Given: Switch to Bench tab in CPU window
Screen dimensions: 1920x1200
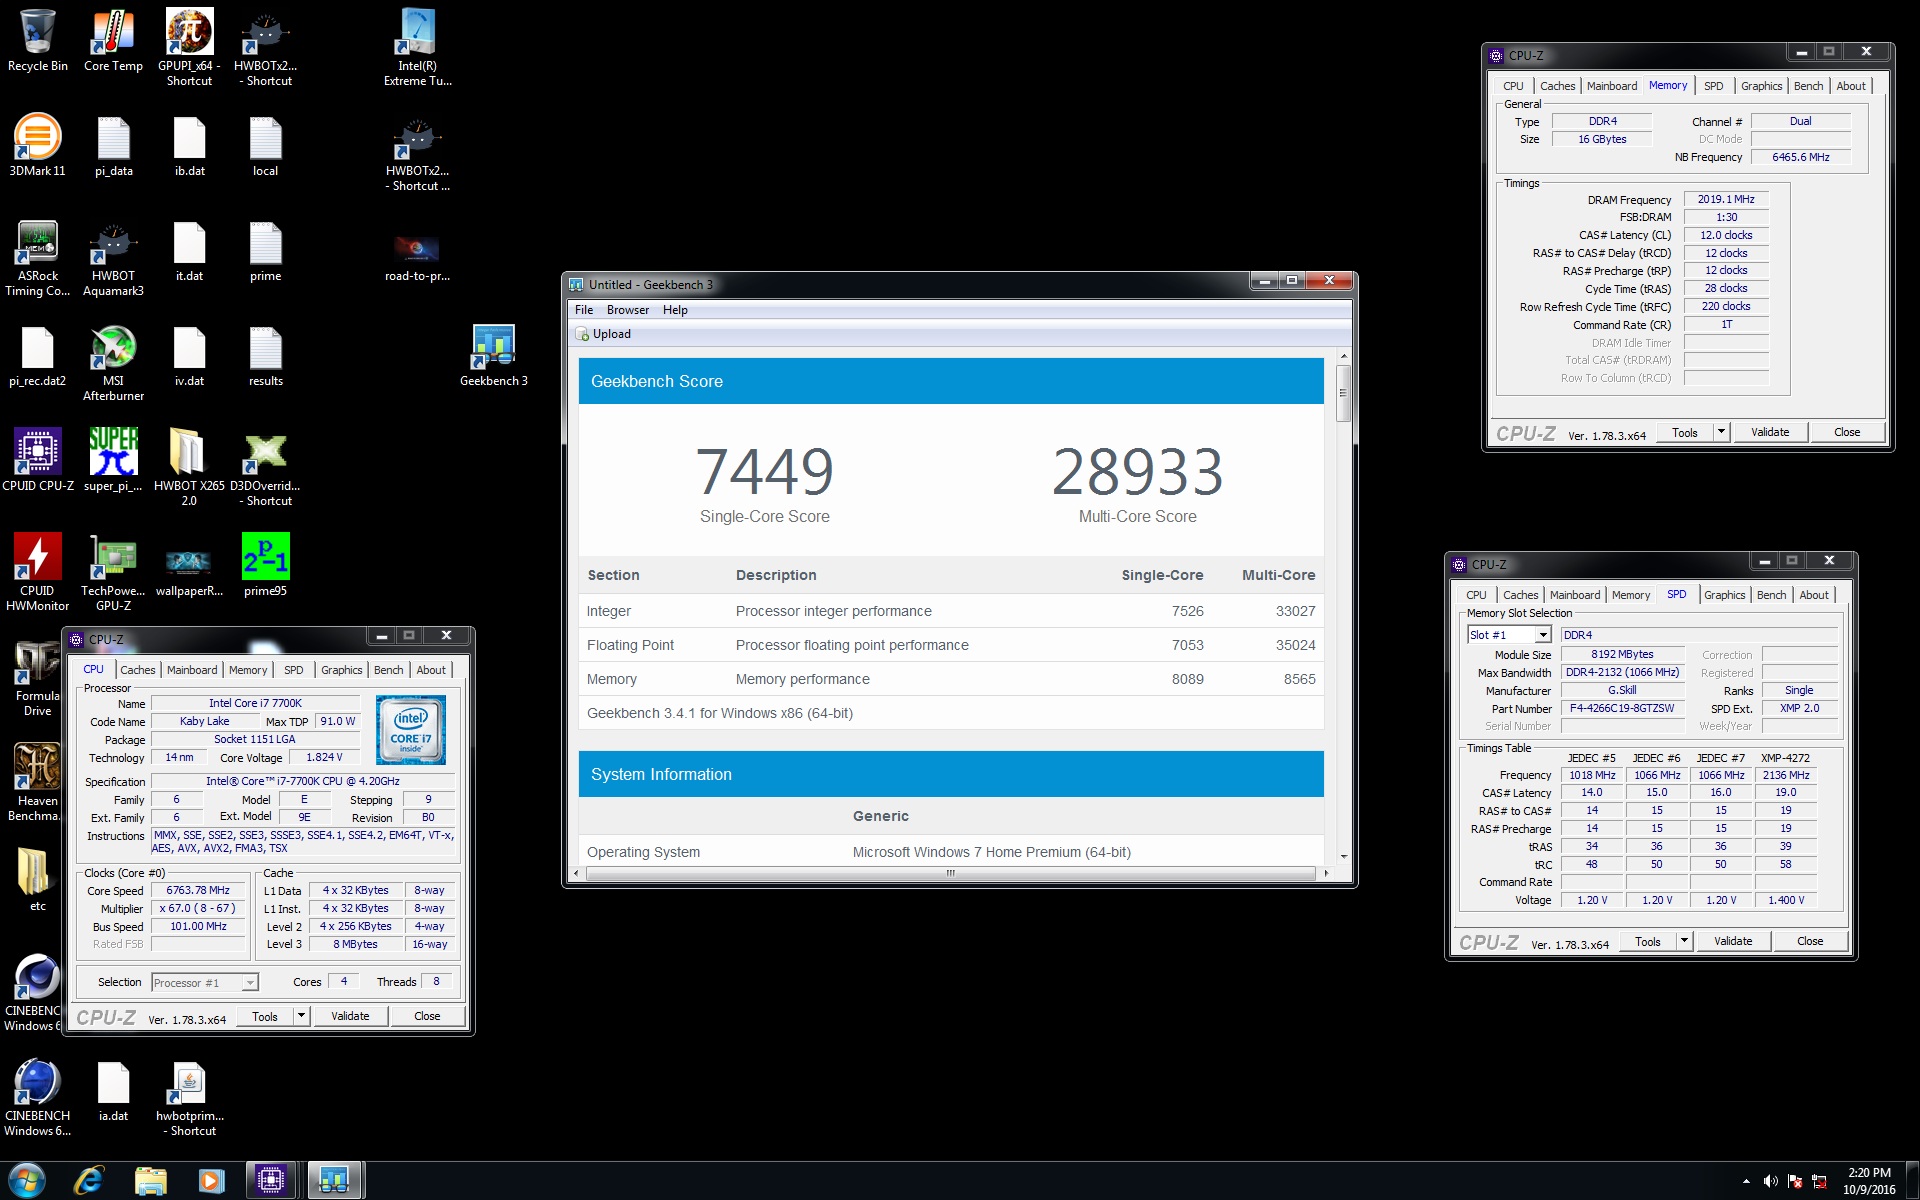Looking at the screenshot, I should click(388, 670).
